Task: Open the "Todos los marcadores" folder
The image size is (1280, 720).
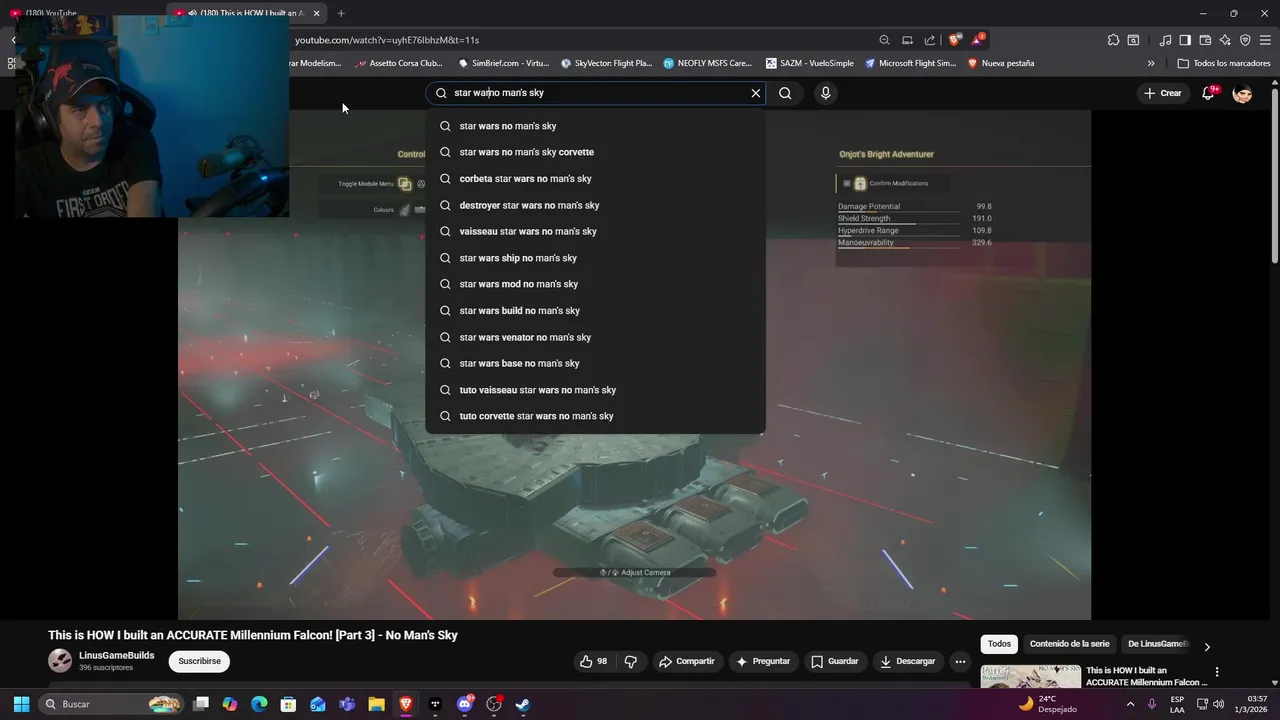Action: [x=1224, y=63]
